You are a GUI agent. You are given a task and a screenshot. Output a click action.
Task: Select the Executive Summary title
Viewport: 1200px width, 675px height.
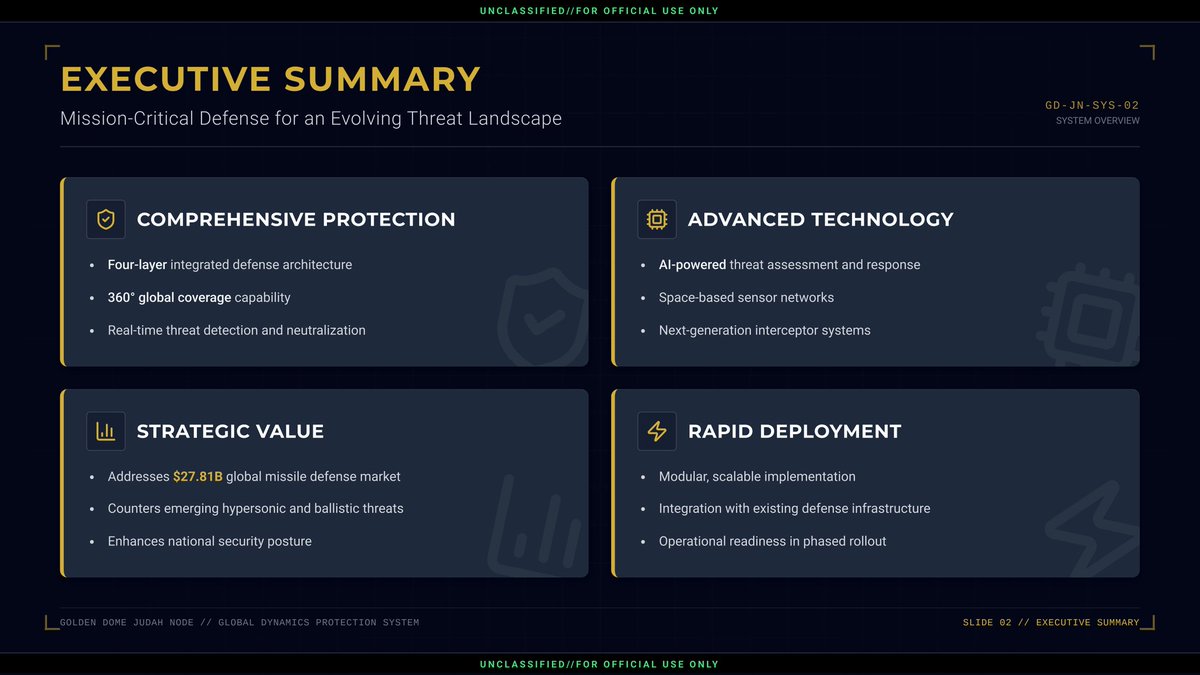point(270,79)
